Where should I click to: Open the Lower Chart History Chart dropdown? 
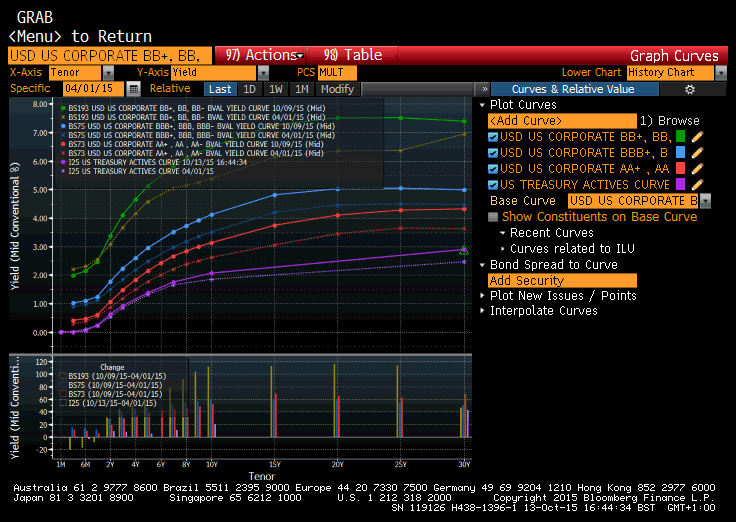(721, 73)
